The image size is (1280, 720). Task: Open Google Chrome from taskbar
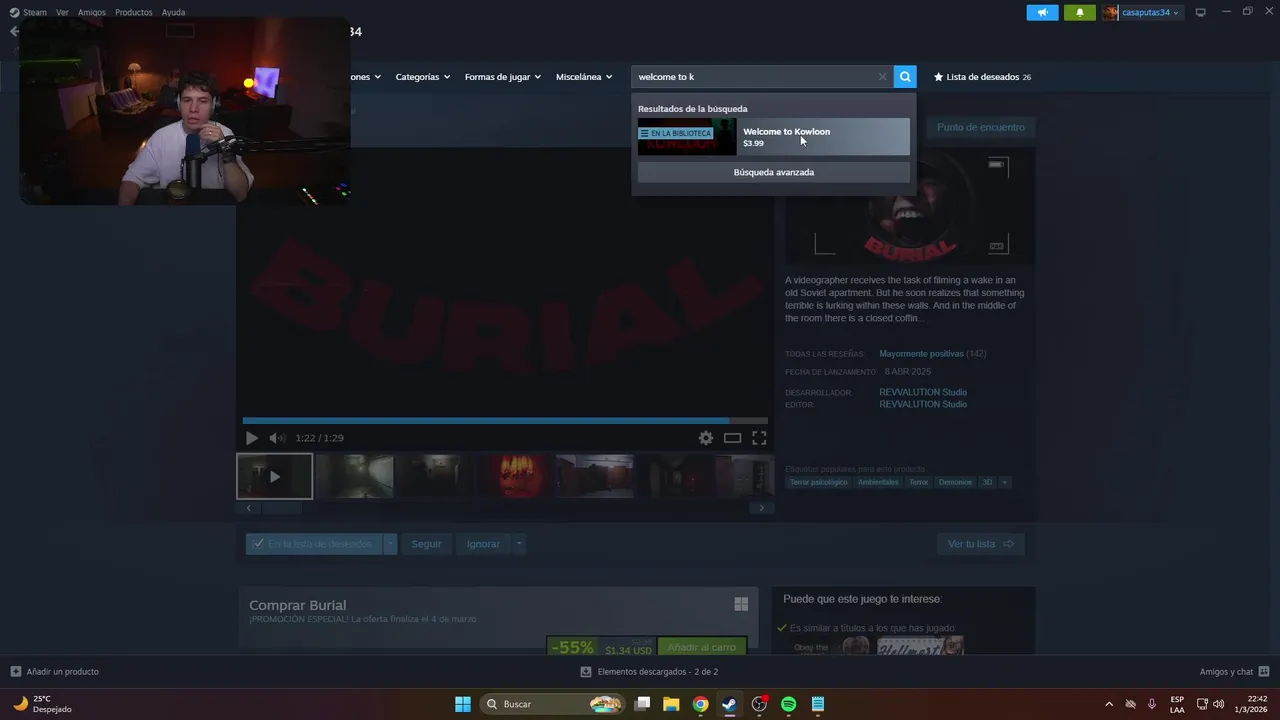pos(701,704)
